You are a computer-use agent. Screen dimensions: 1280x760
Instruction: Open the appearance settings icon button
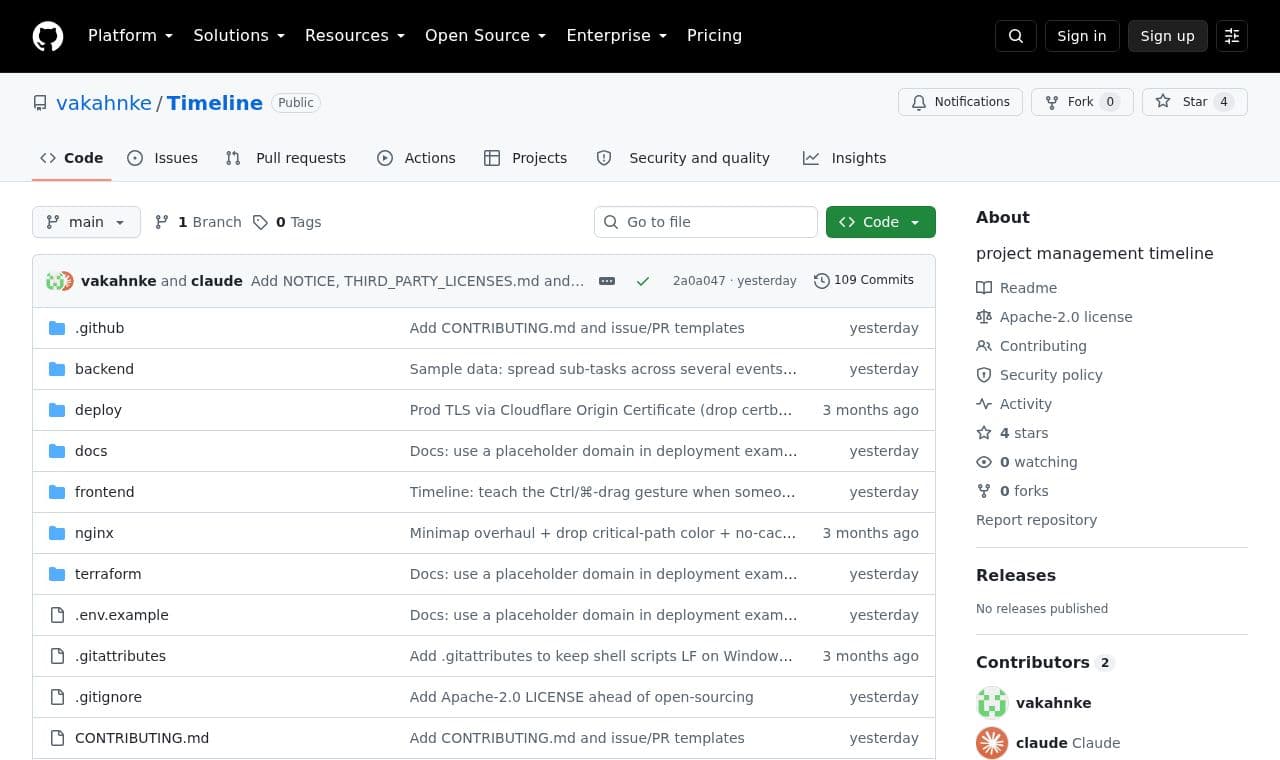[1232, 36]
